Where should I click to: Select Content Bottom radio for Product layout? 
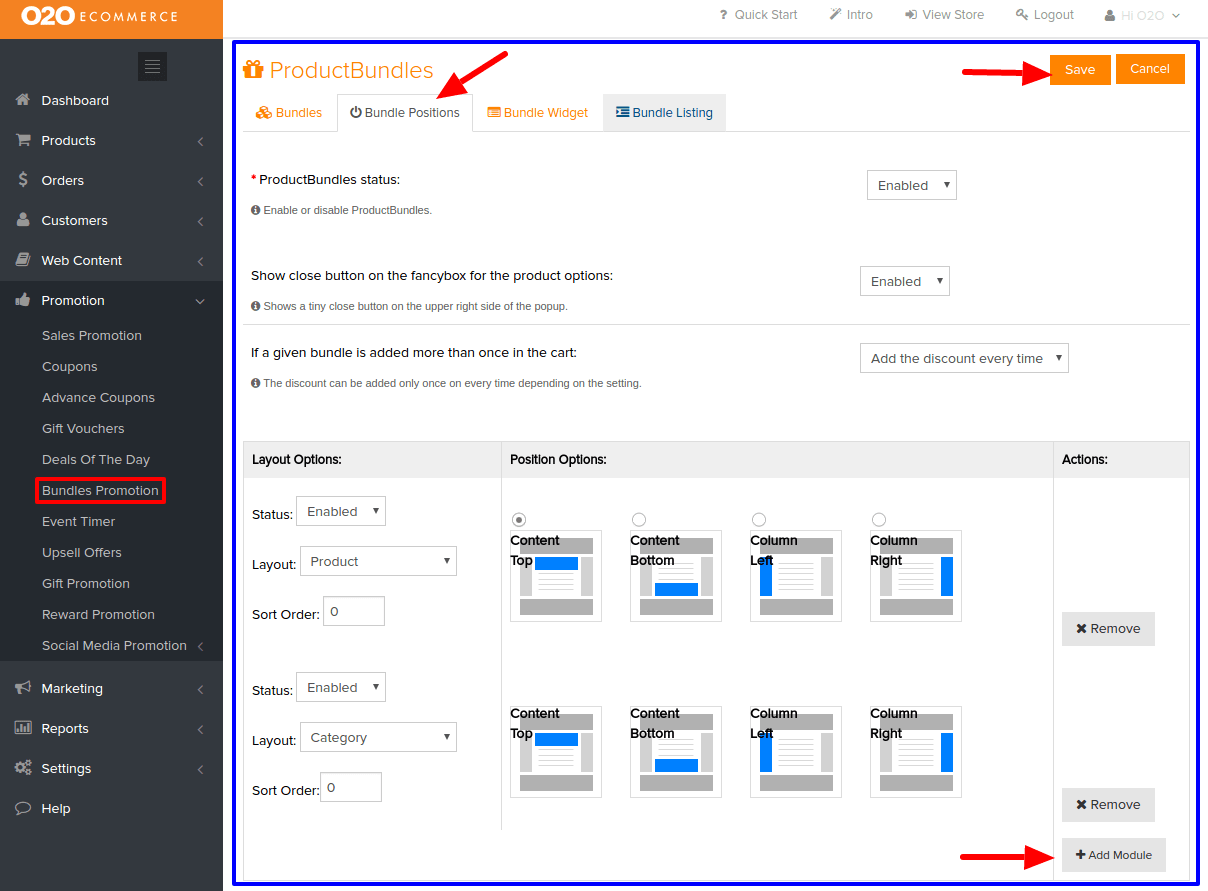pos(639,519)
